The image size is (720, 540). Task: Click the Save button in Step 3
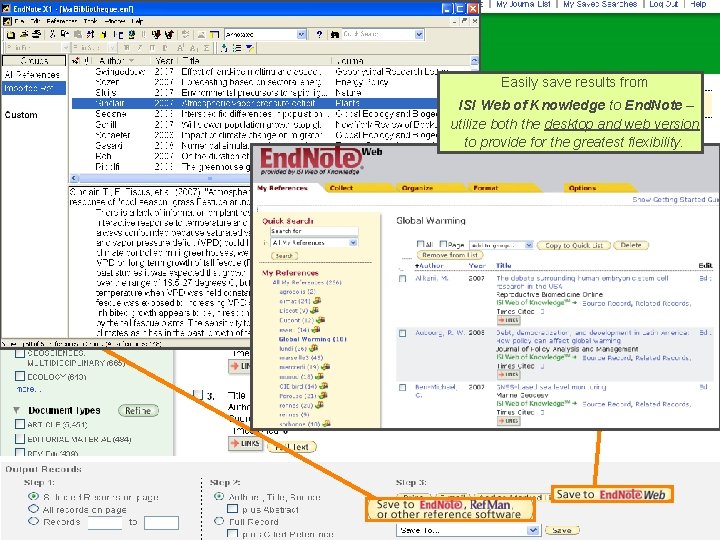tap(562, 530)
